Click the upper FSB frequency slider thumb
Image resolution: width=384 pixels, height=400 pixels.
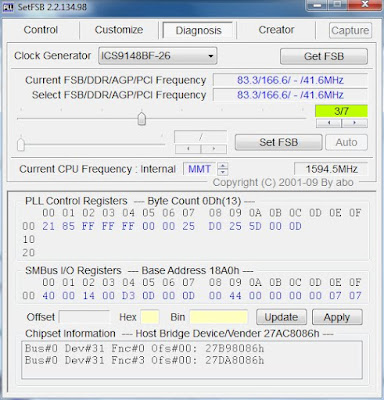(142, 118)
